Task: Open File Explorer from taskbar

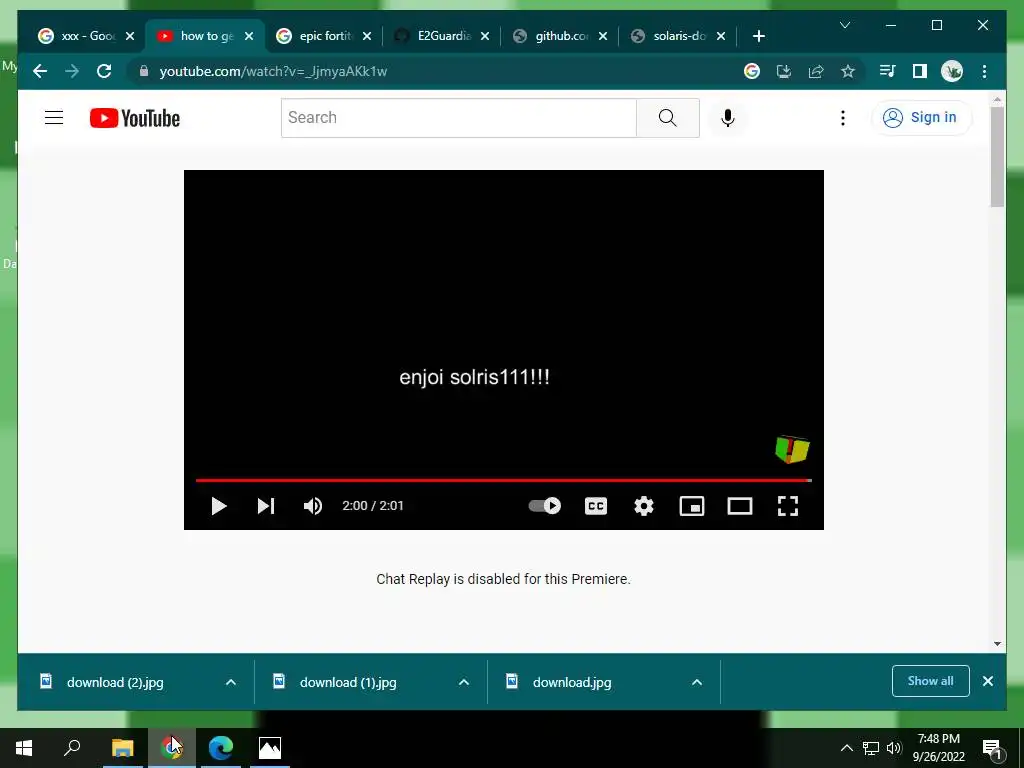Action: (x=122, y=748)
